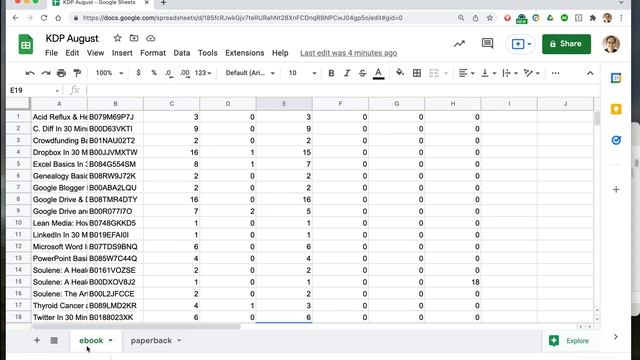Open the fill color picker

(x=400, y=73)
